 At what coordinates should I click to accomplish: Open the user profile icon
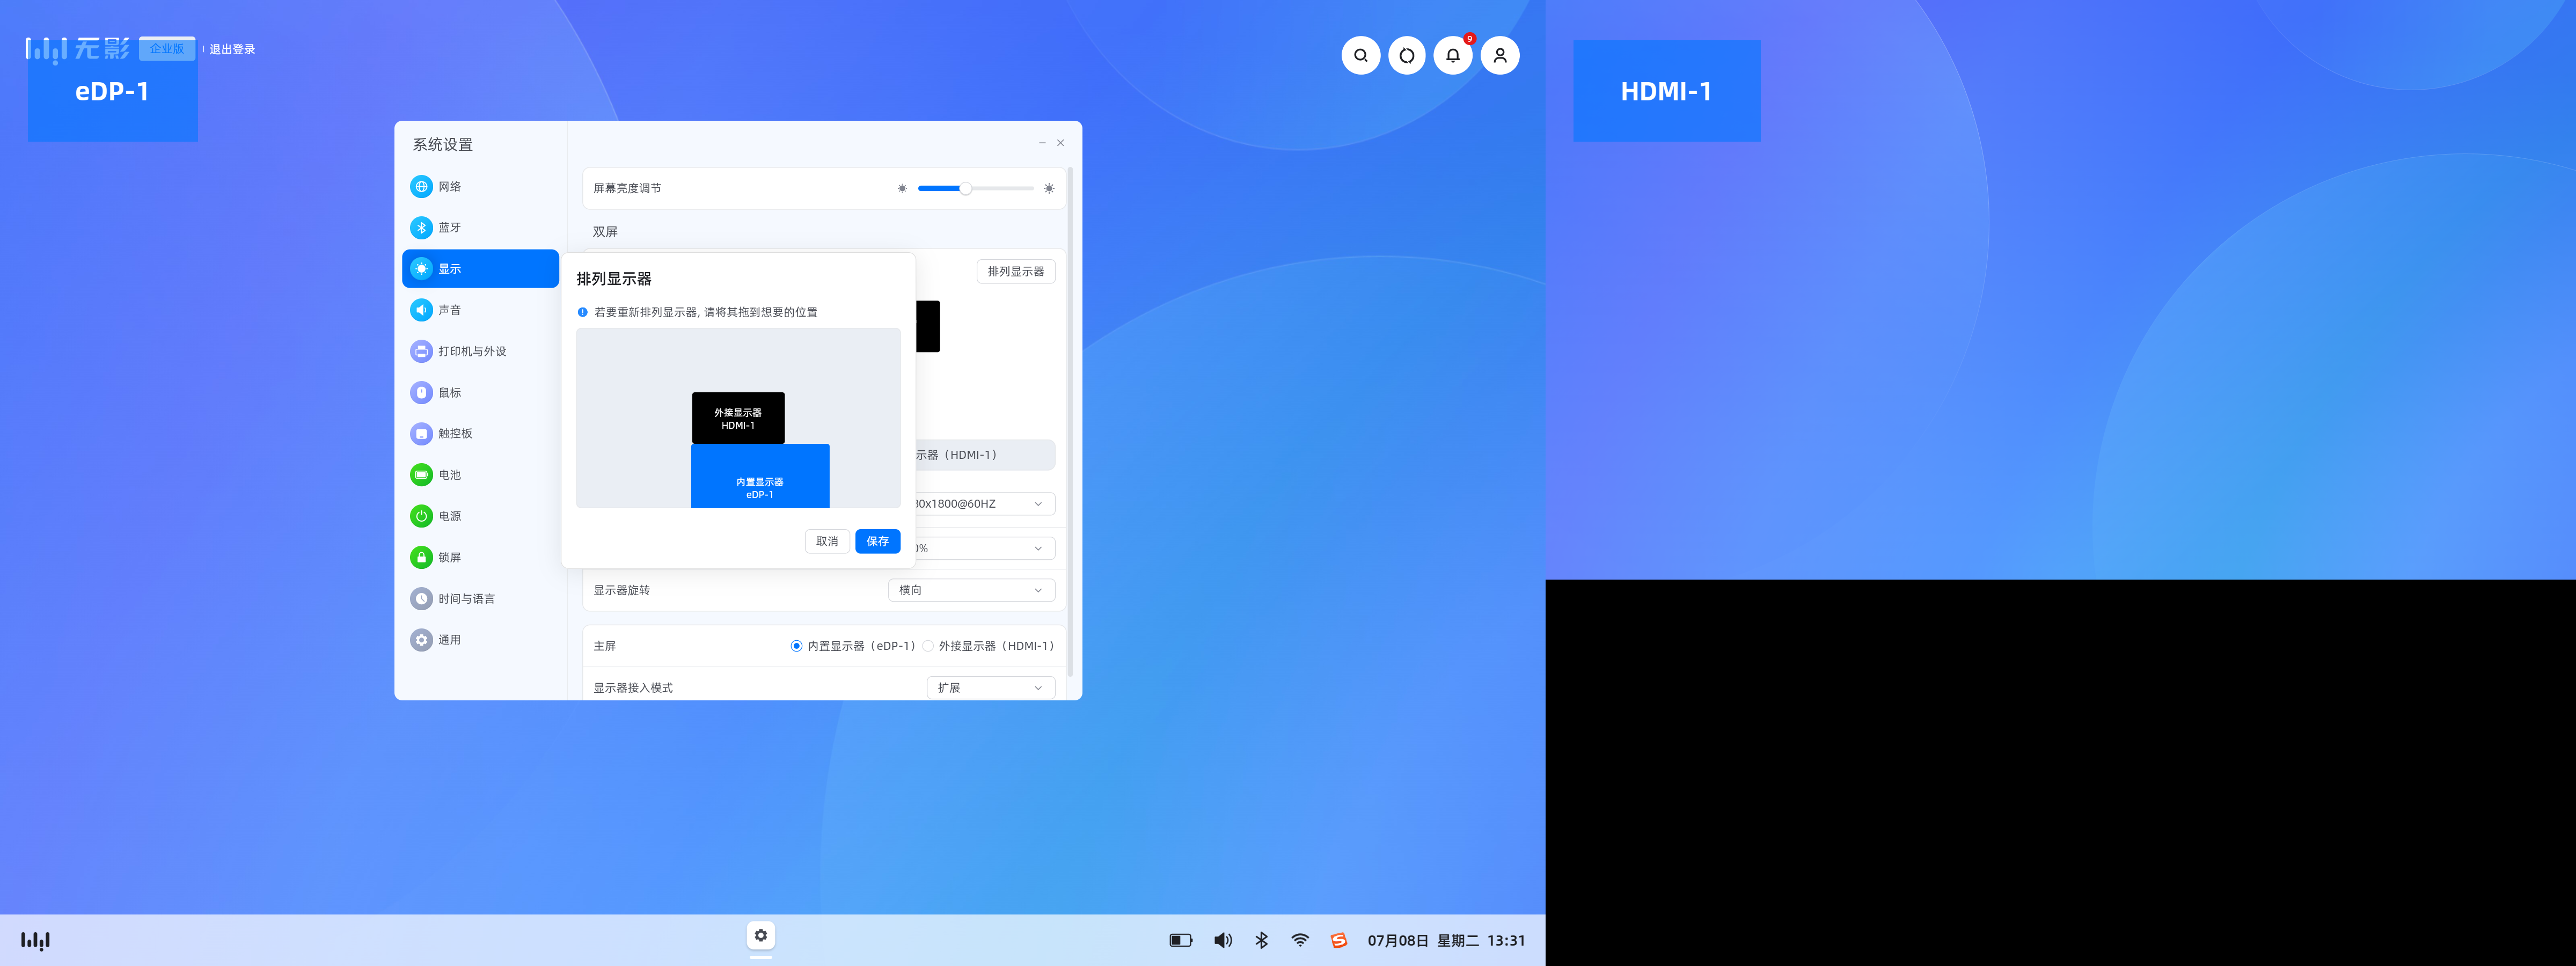(1500, 56)
